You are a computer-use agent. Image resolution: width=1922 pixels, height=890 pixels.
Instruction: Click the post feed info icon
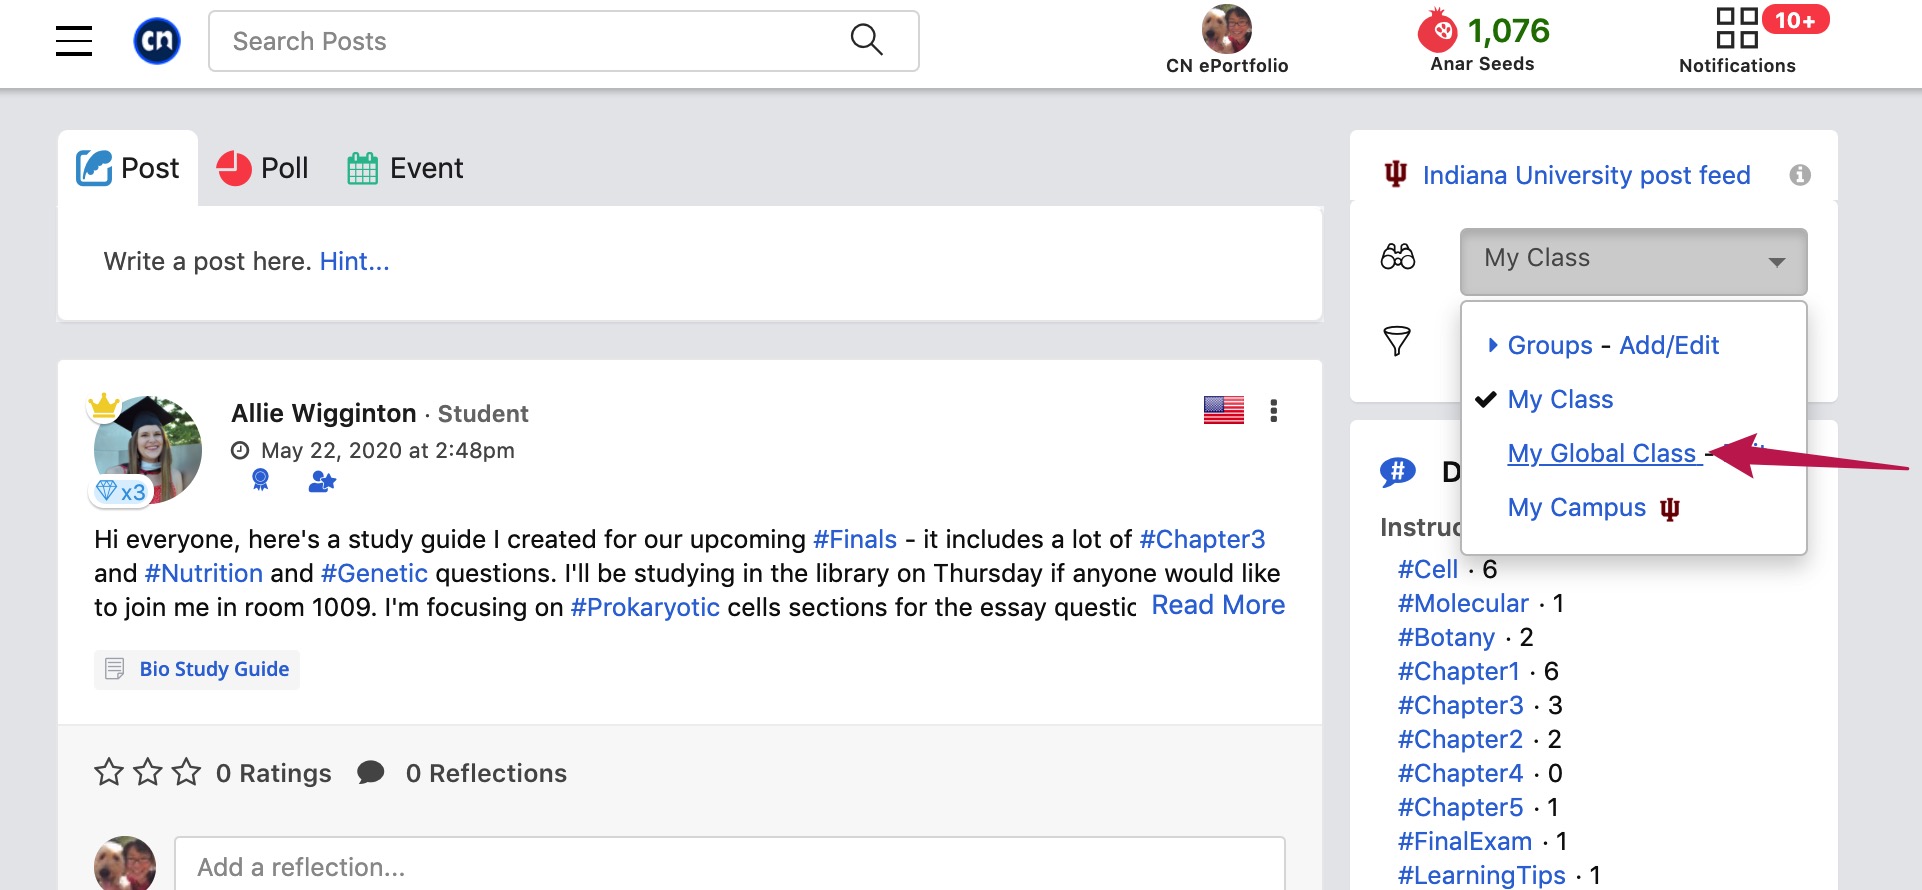[x=1800, y=175]
